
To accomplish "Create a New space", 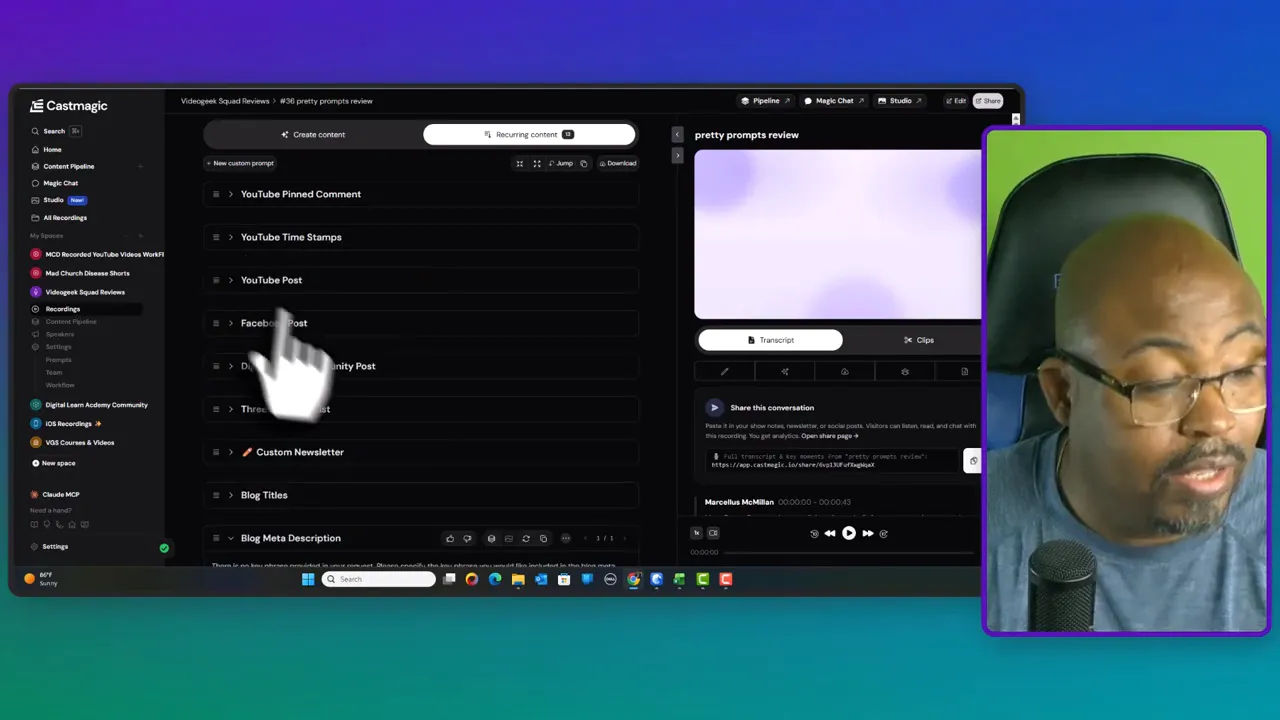I will click(54, 463).
